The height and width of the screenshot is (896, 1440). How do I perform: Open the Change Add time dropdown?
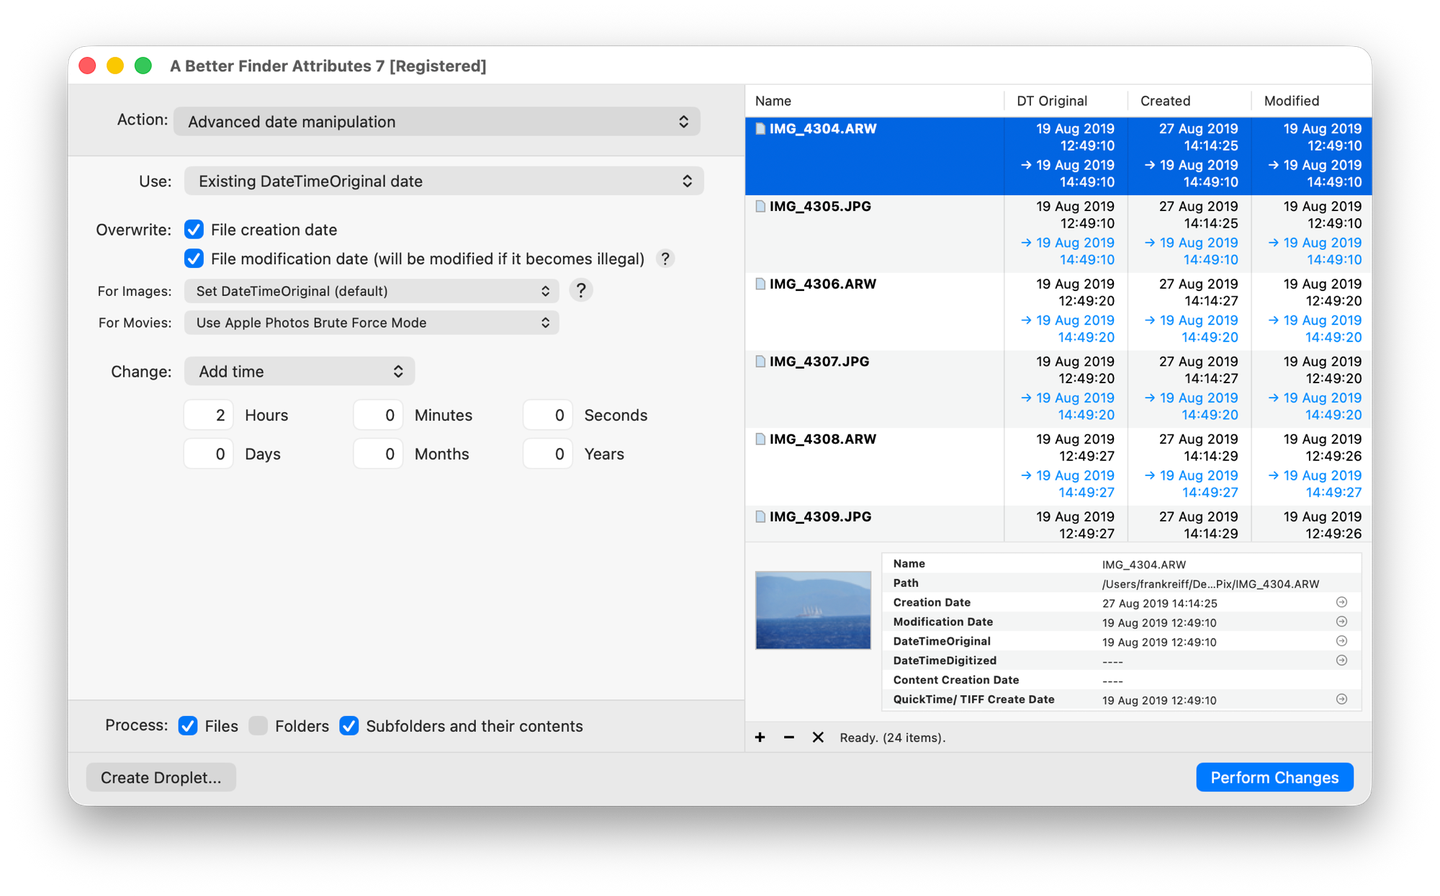tap(299, 371)
